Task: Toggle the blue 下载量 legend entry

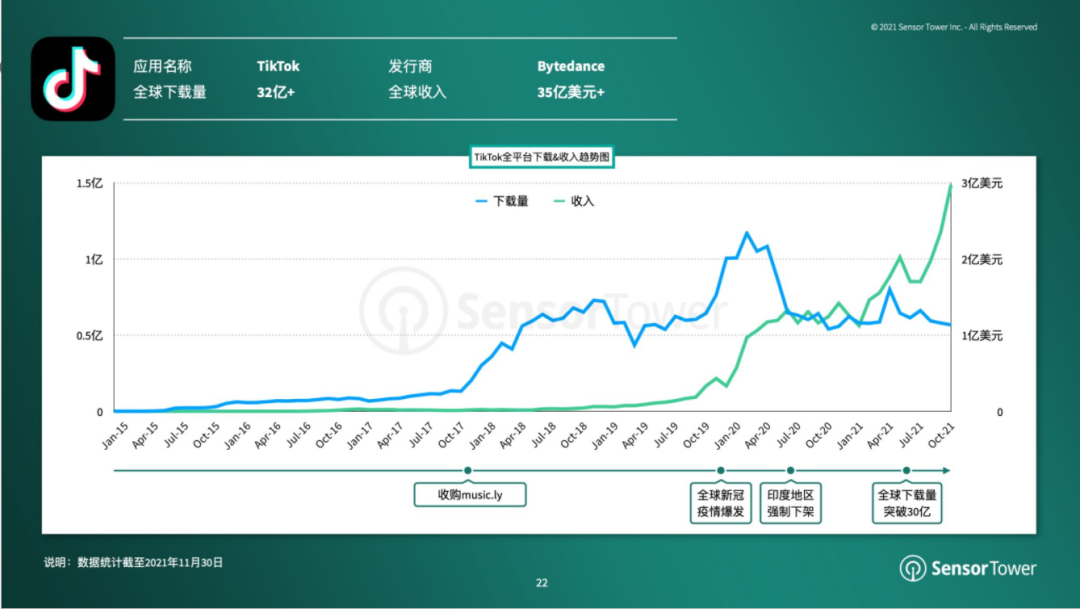Action: coord(502,201)
